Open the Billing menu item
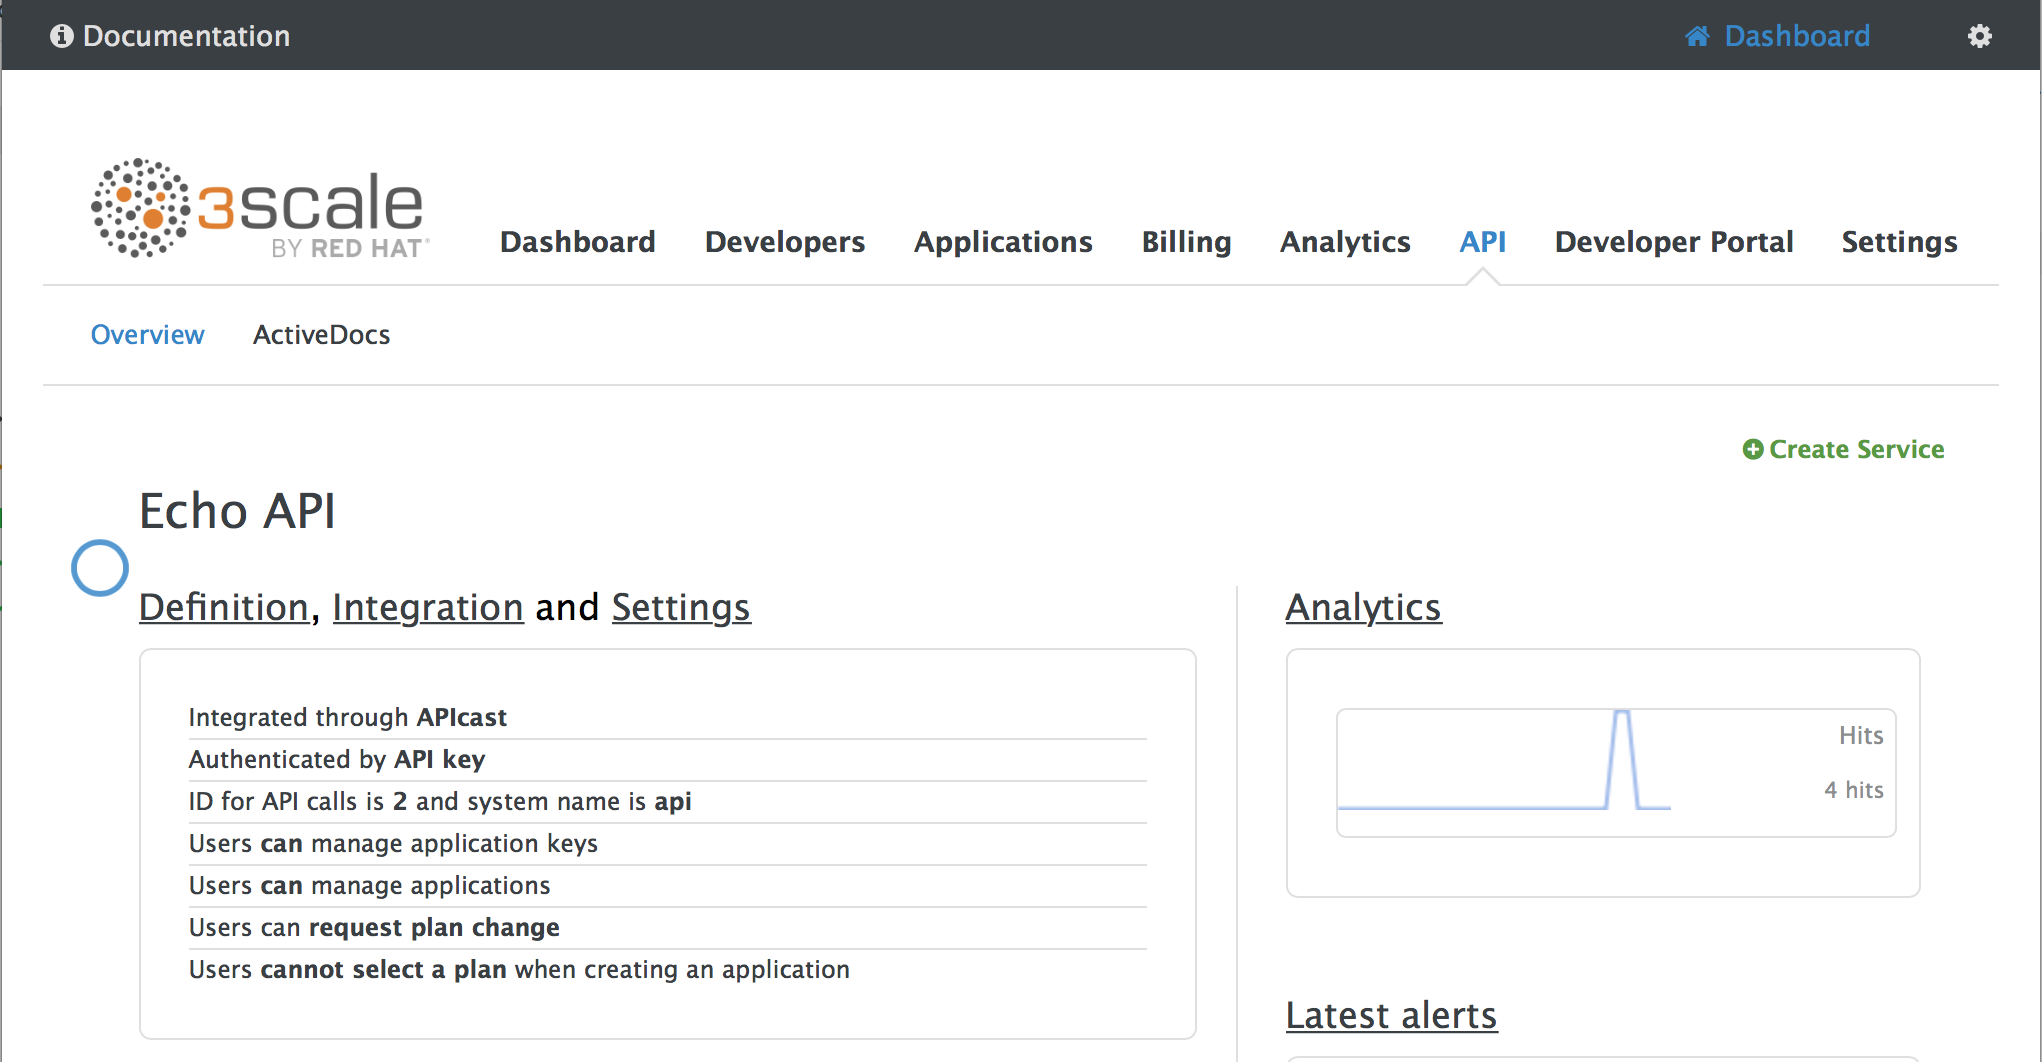This screenshot has height=1062, width=2042. click(x=1186, y=242)
